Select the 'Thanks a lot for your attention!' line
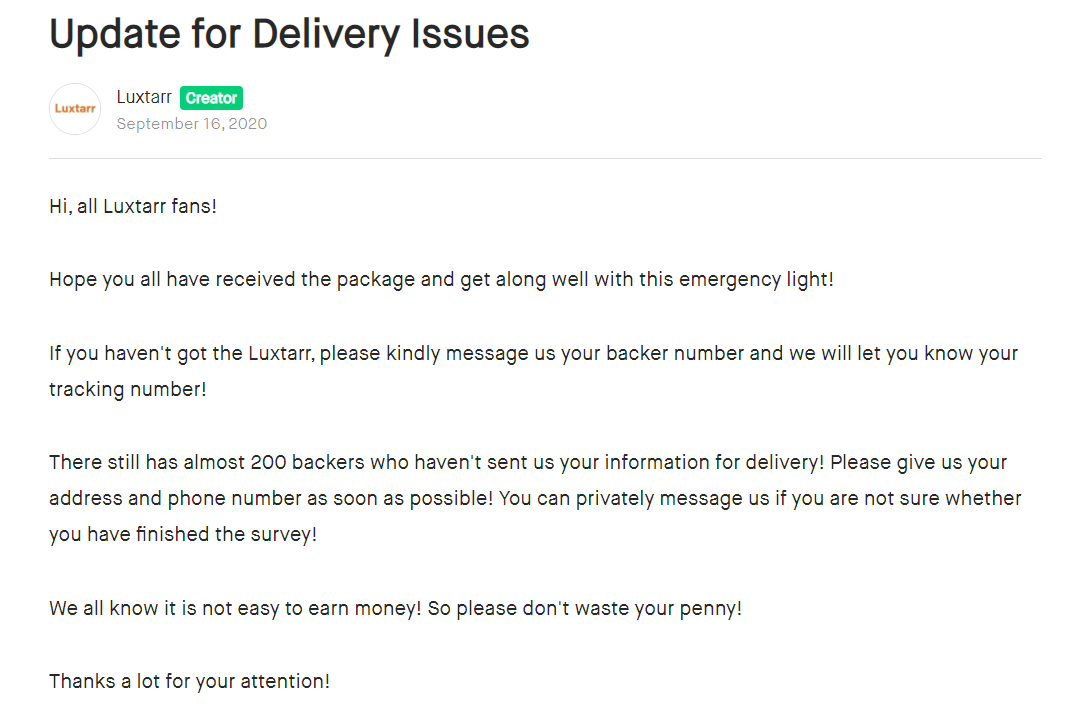 [x=190, y=682]
